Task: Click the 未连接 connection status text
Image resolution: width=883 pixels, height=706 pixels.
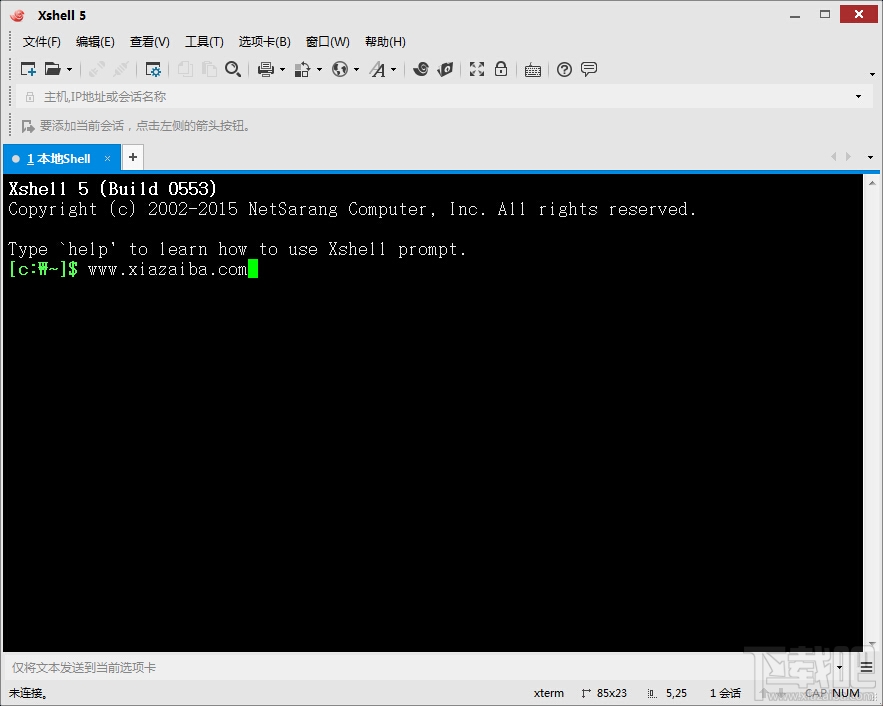Action: click(28, 693)
